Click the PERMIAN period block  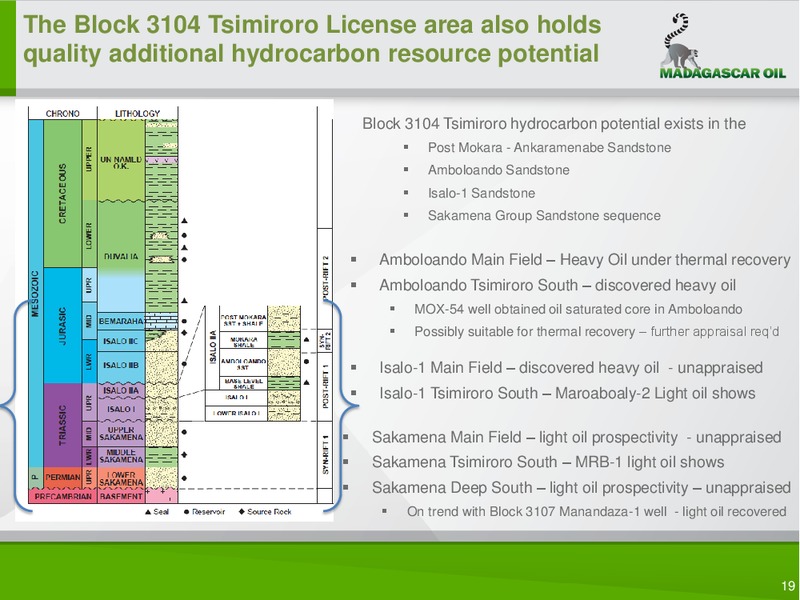point(62,478)
